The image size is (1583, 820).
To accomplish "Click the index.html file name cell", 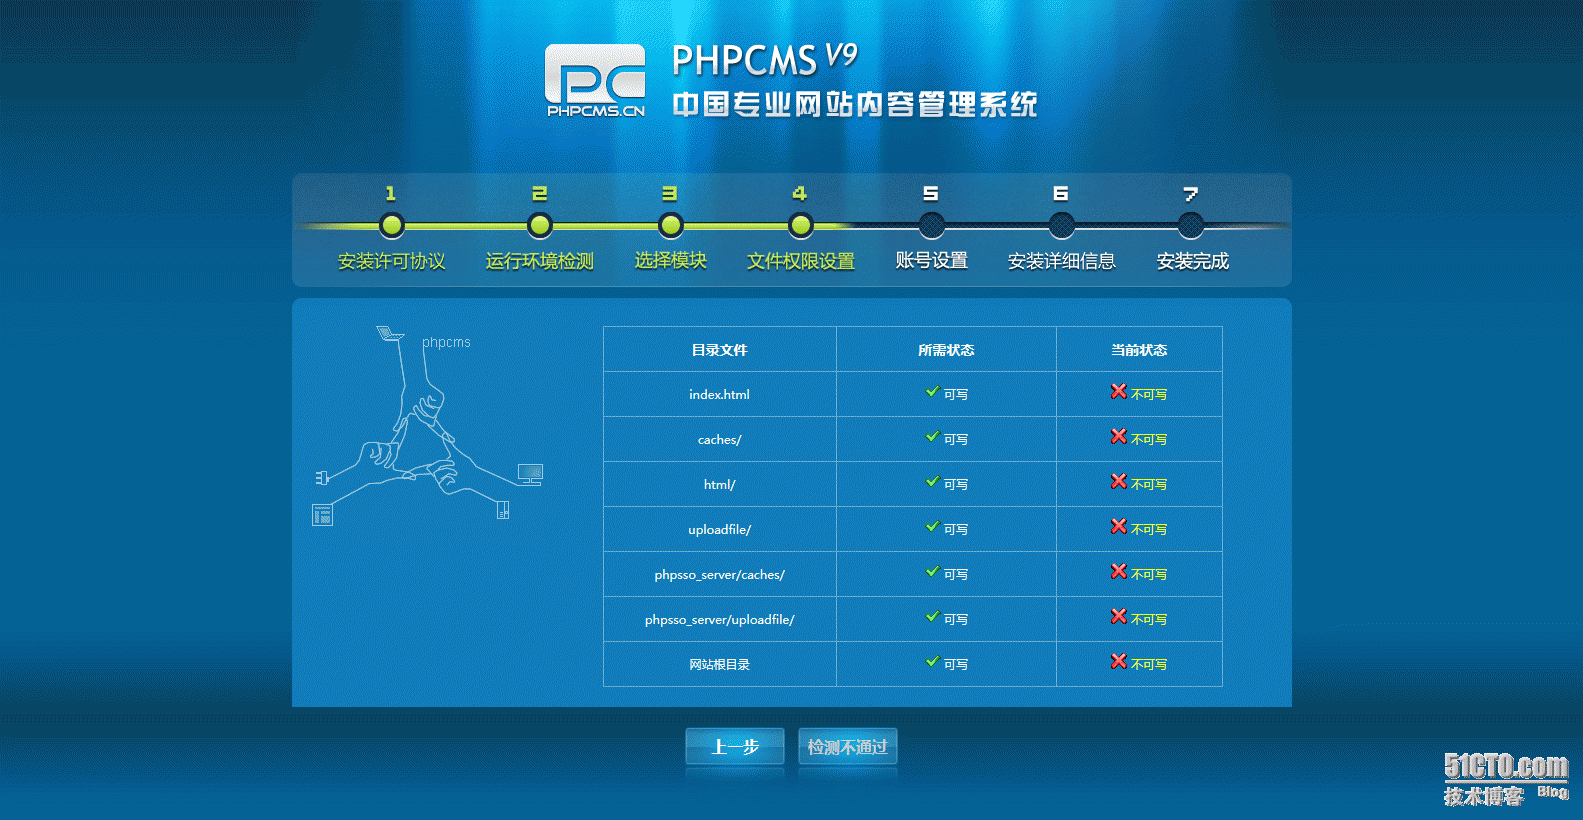I will point(720,395).
